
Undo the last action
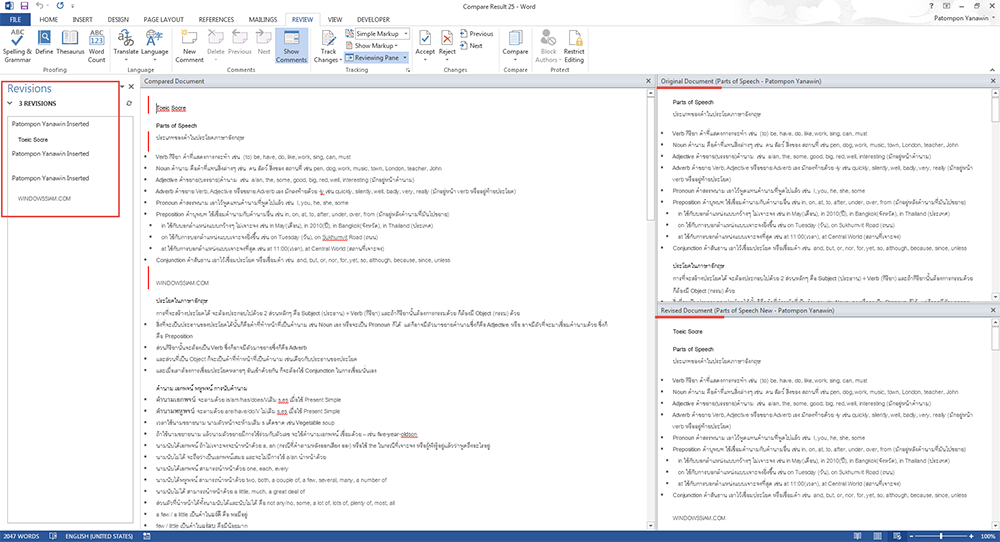click(x=39, y=6)
